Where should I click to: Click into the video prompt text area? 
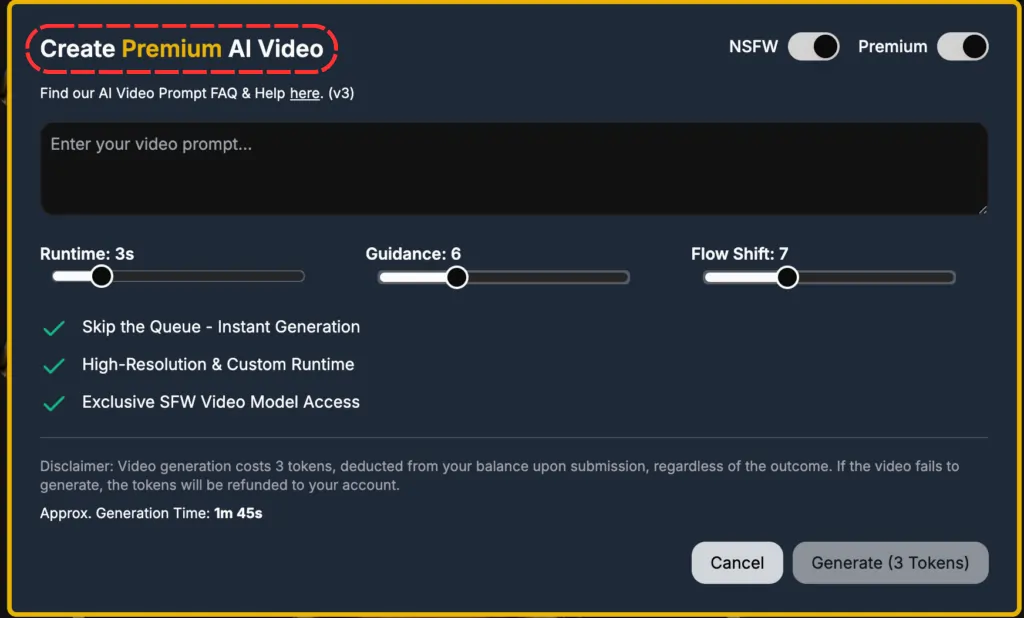pos(514,169)
